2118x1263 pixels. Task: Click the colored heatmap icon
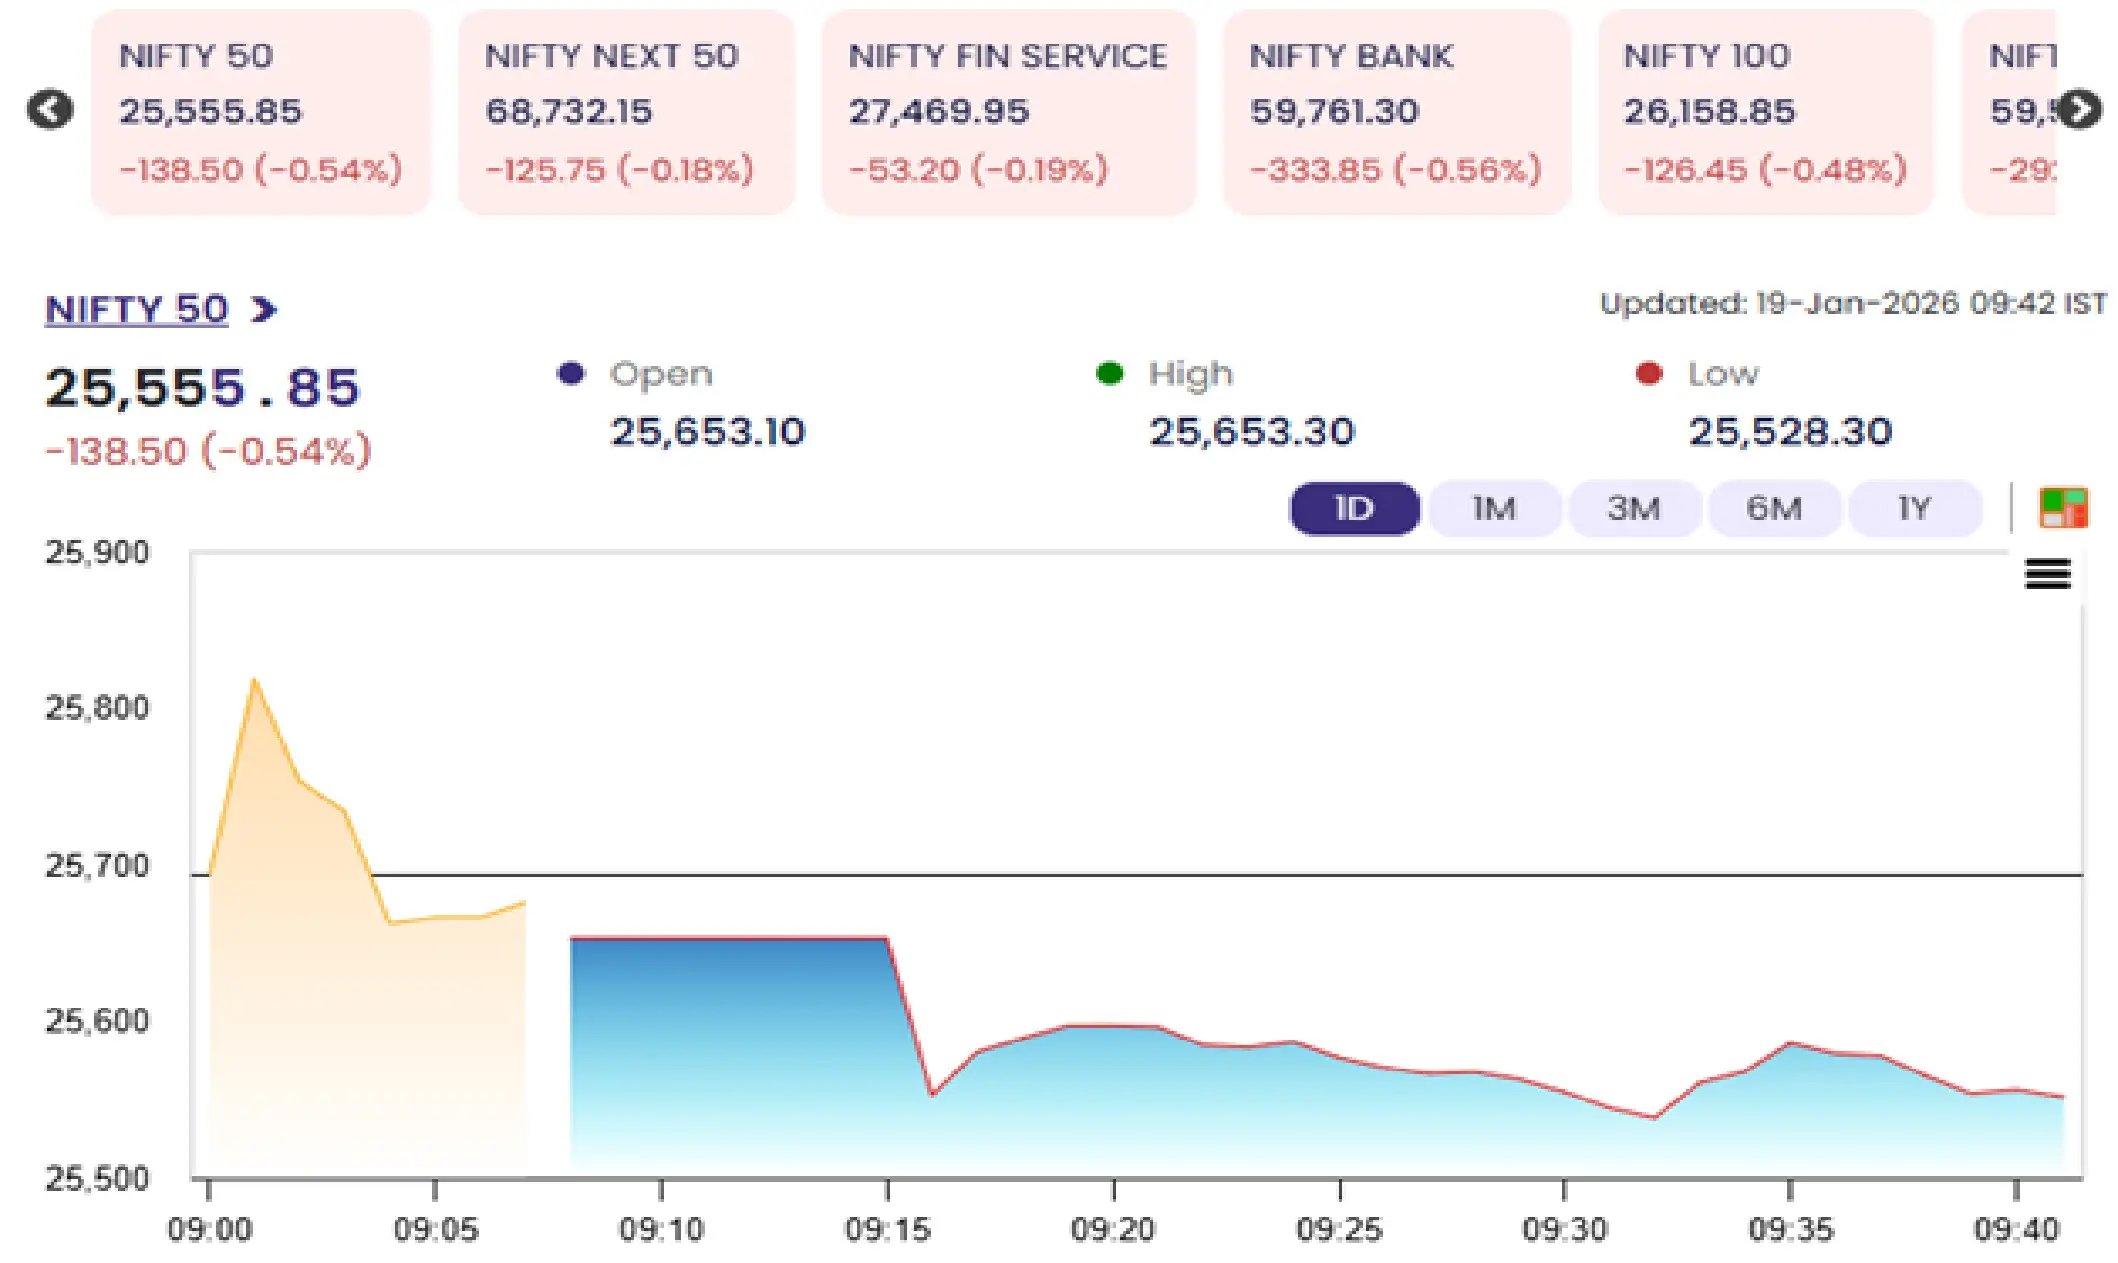tap(2063, 508)
